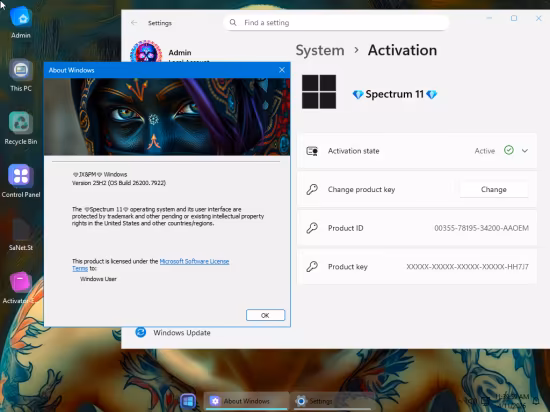The height and width of the screenshot is (412, 550).
Task: Select the This PC desktop icon
Action: pyautogui.click(x=21, y=75)
